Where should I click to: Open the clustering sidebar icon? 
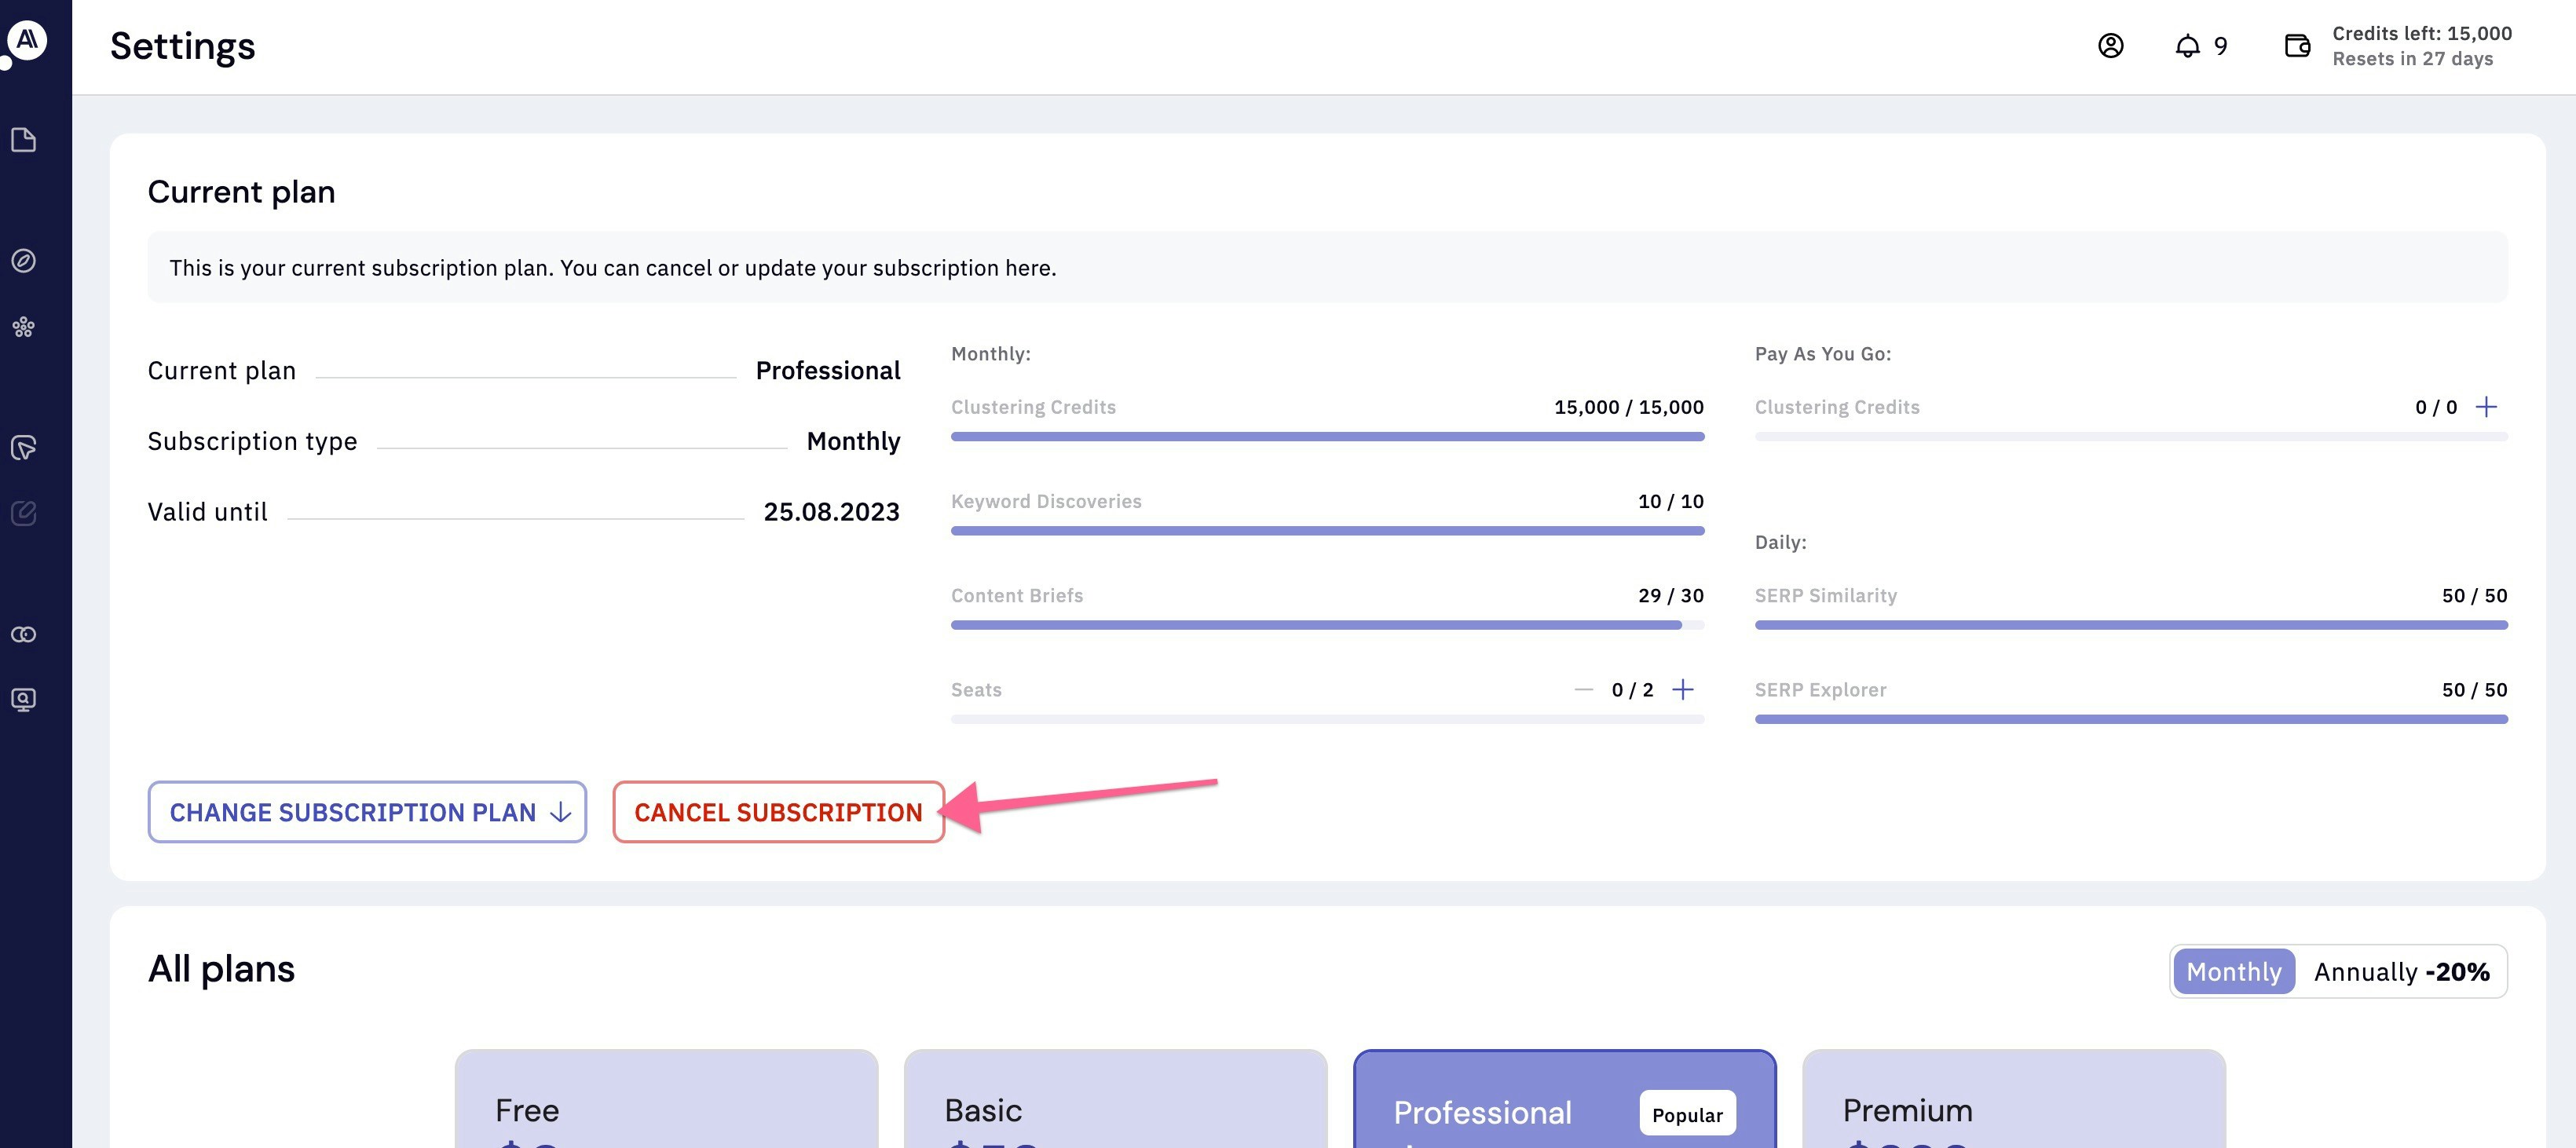(x=24, y=327)
